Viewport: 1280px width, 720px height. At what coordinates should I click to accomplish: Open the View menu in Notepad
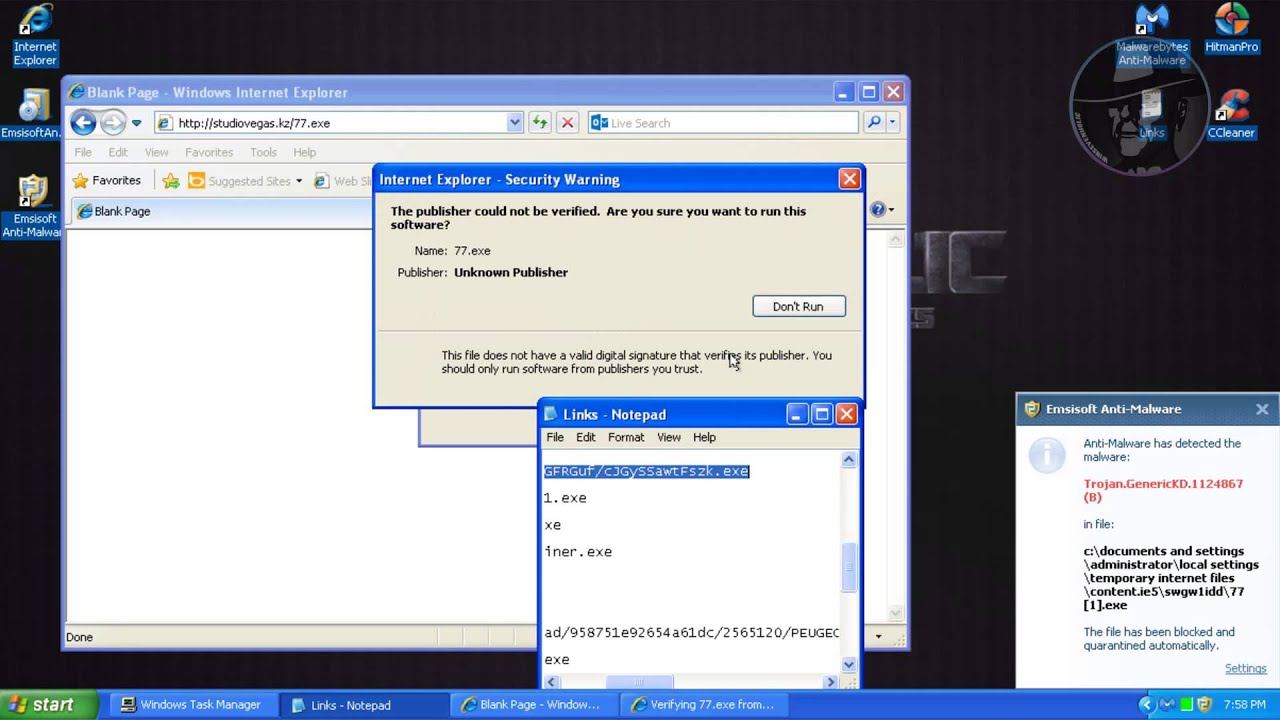(669, 437)
